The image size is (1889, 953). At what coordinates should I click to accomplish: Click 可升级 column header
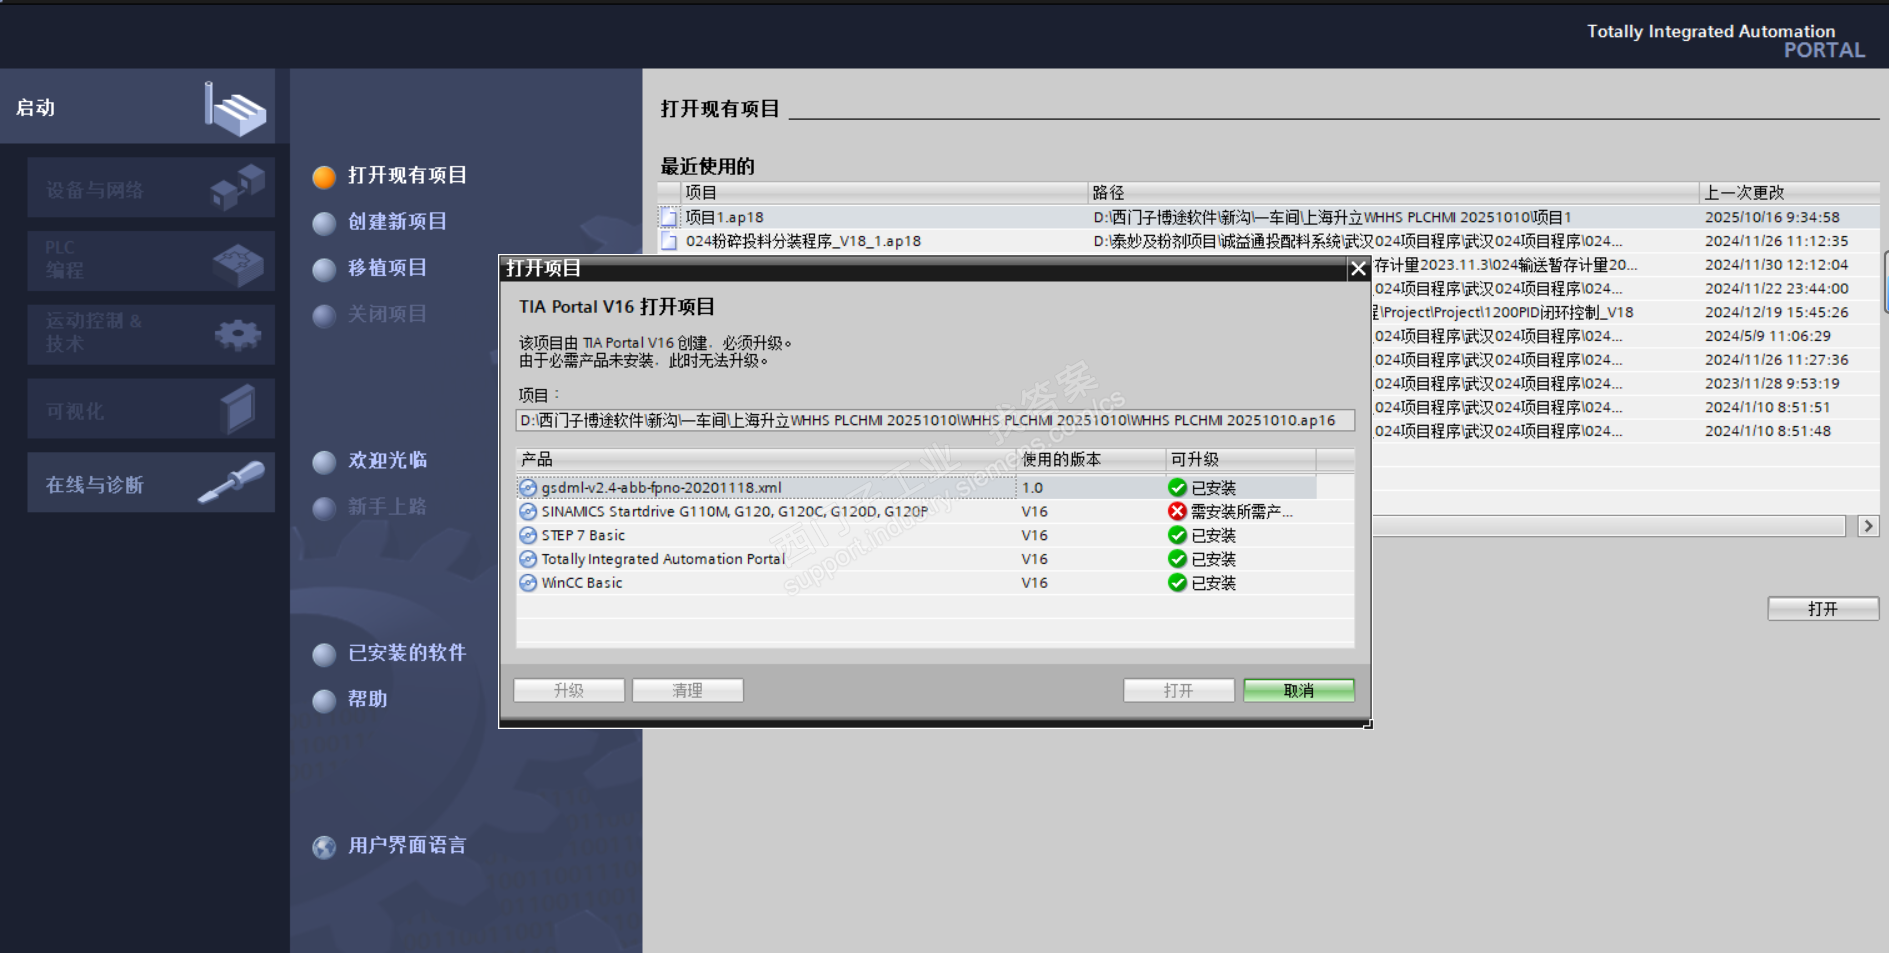point(1241,460)
